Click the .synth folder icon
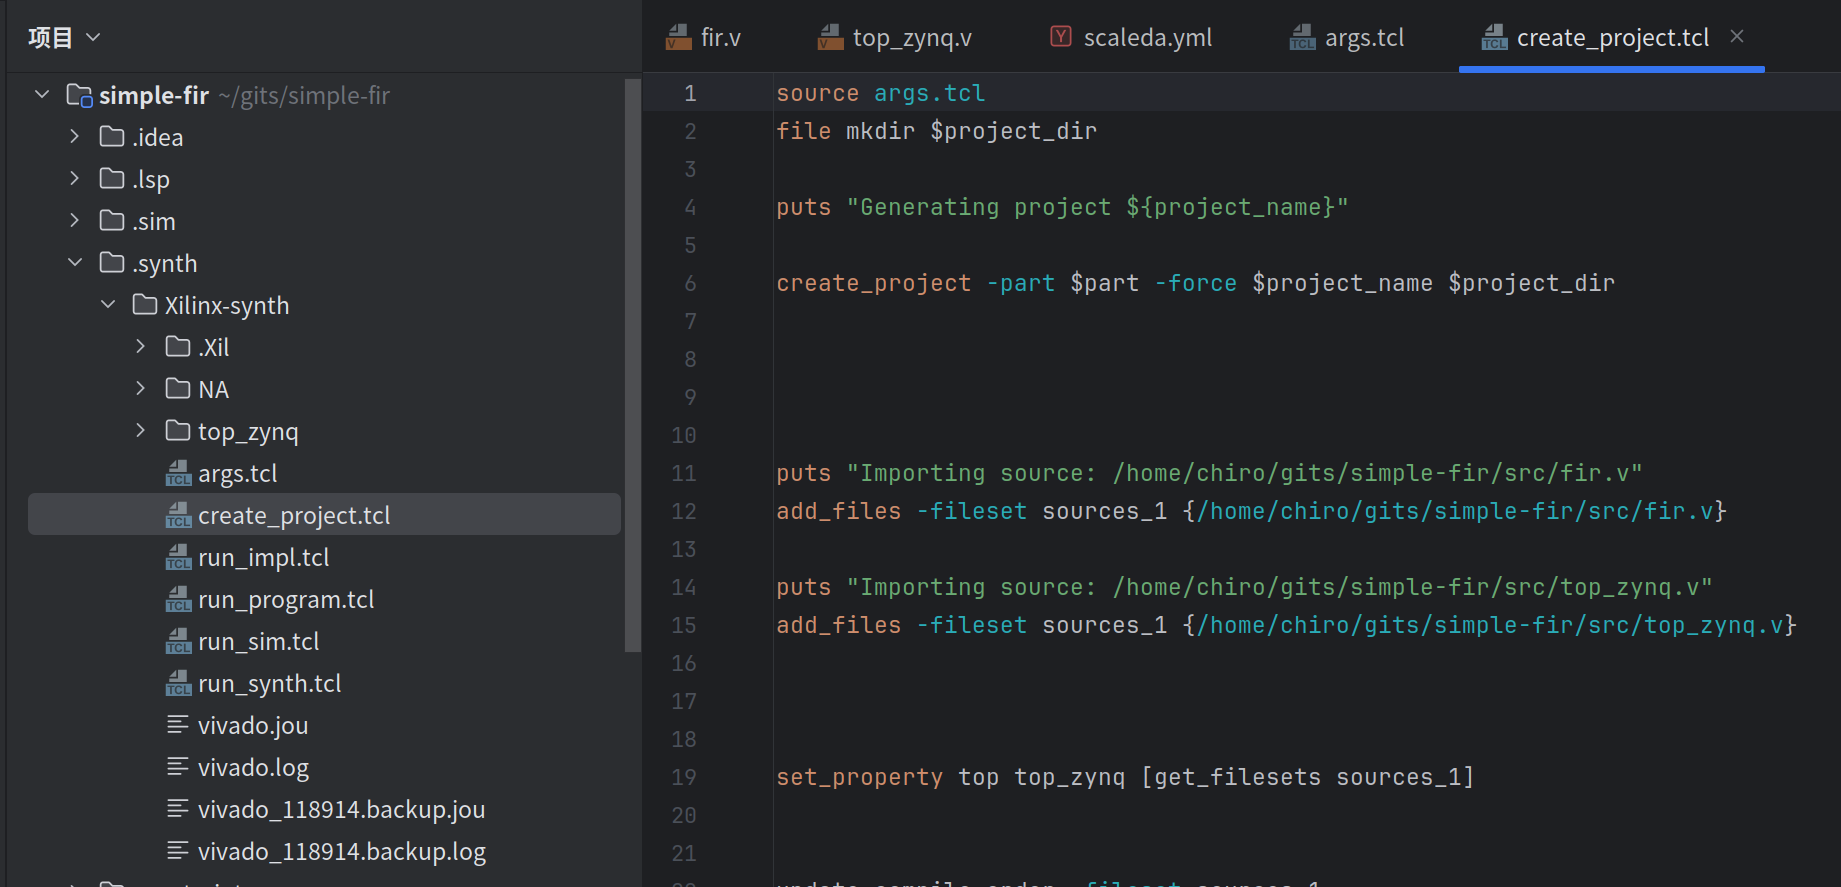Image resolution: width=1841 pixels, height=887 pixels. coord(112,262)
